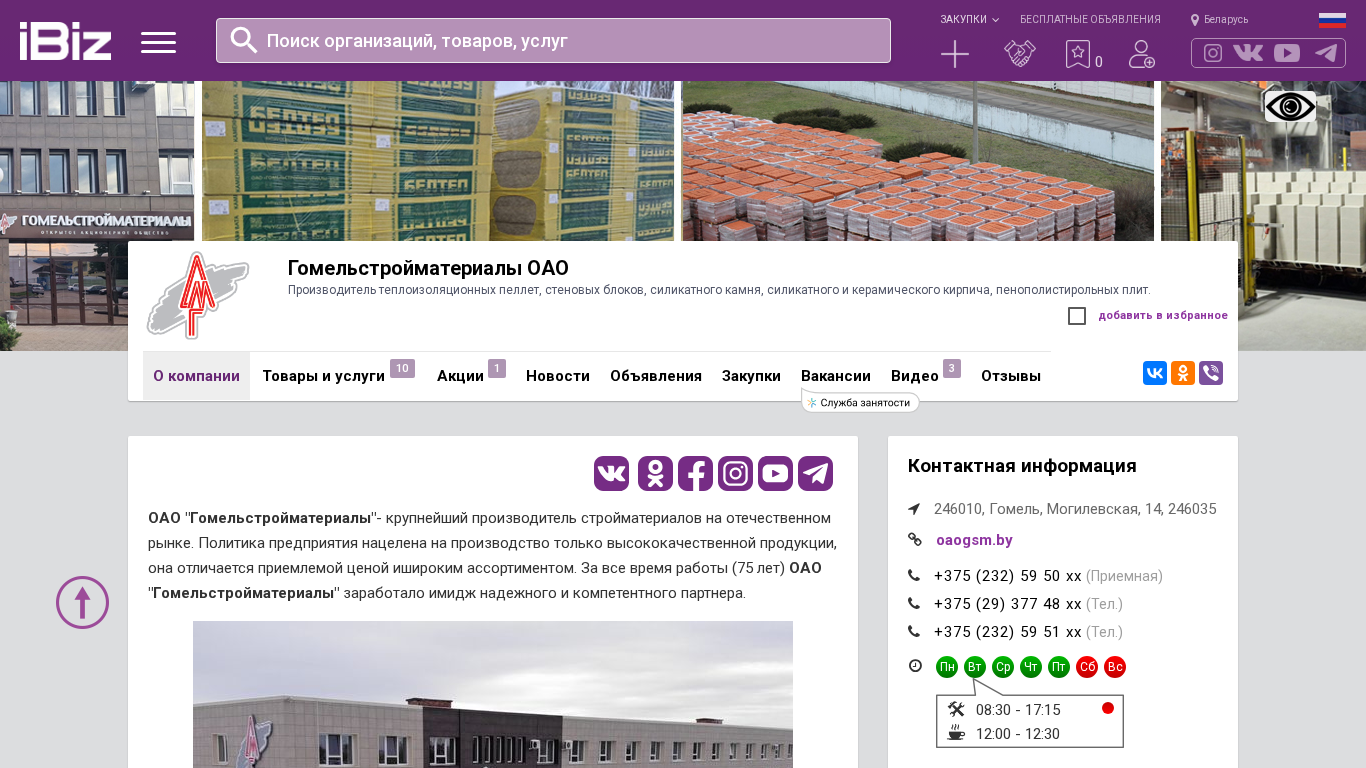The width and height of the screenshot is (1366, 768).
Task: Open company Instagram page icon
Action: click(736, 474)
